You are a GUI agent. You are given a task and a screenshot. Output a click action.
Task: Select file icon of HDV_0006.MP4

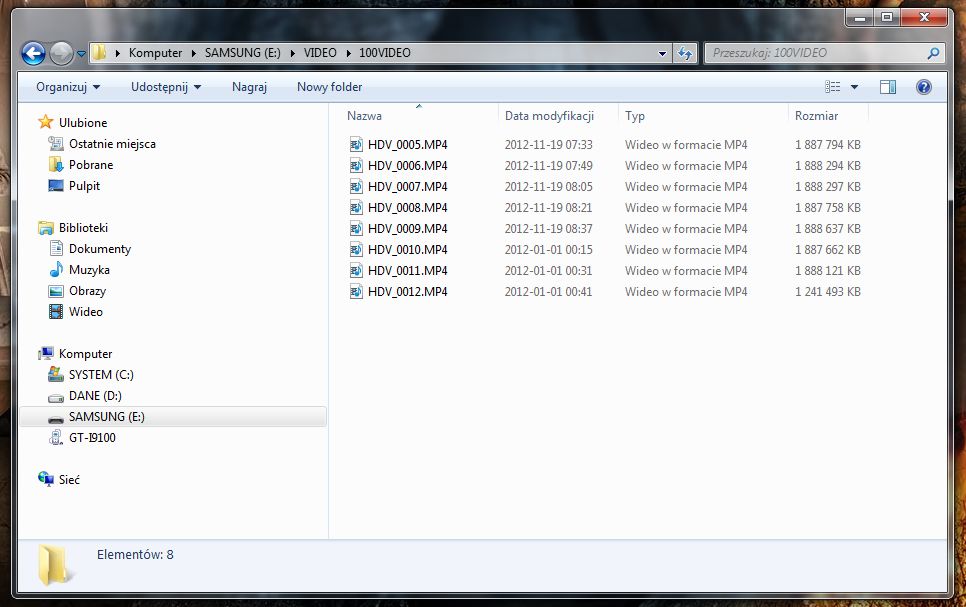click(356, 166)
